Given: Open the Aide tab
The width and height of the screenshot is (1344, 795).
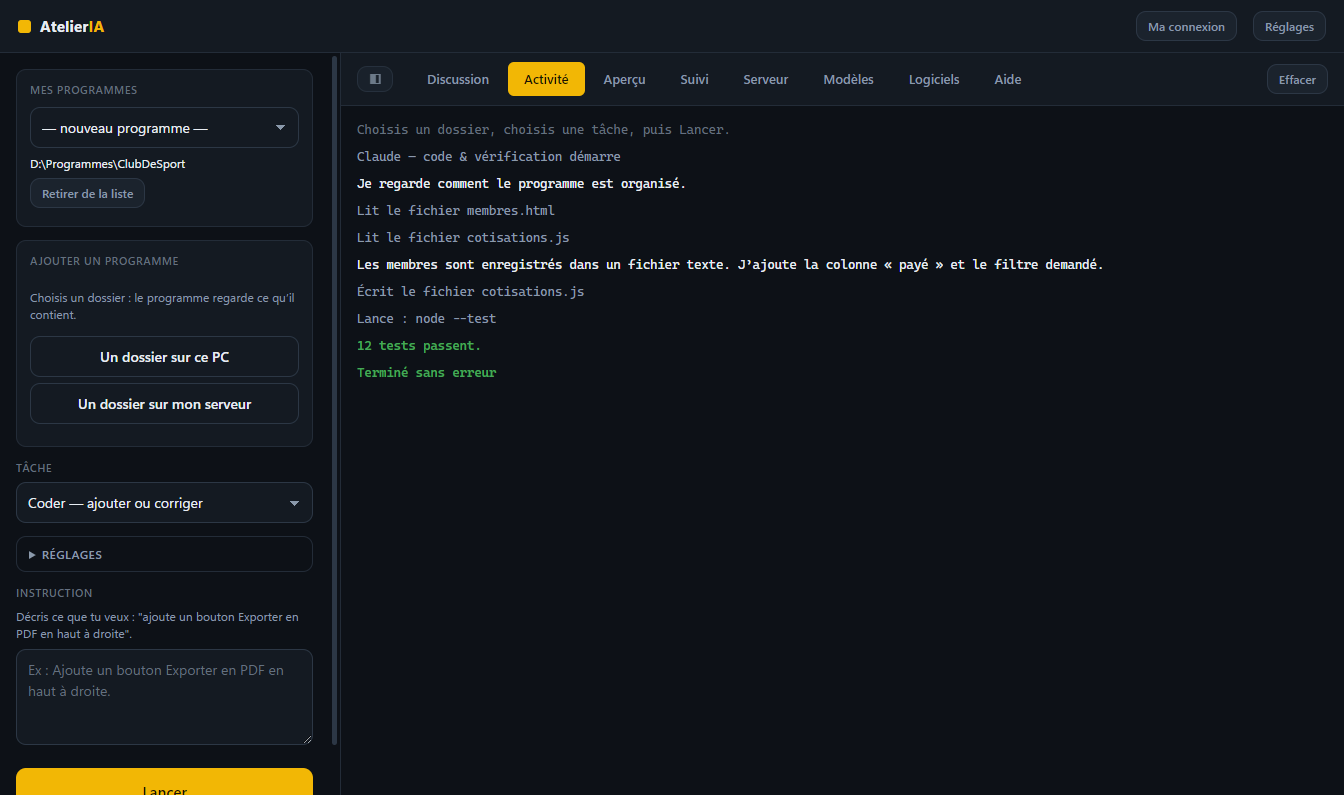Looking at the screenshot, I should [1008, 79].
